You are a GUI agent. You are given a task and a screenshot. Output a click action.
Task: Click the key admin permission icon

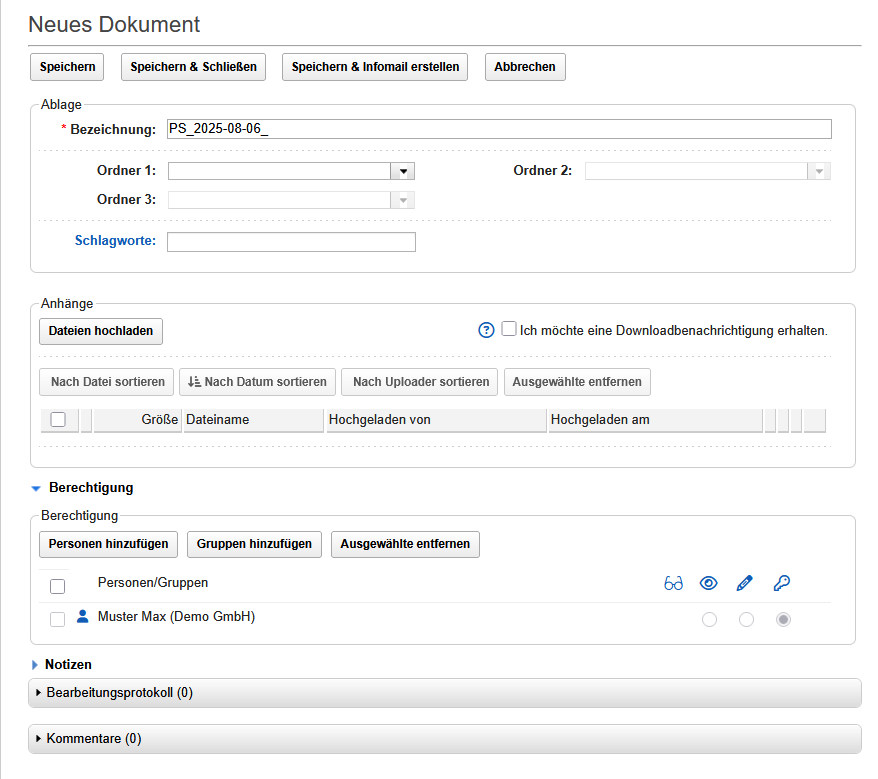[x=782, y=583]
